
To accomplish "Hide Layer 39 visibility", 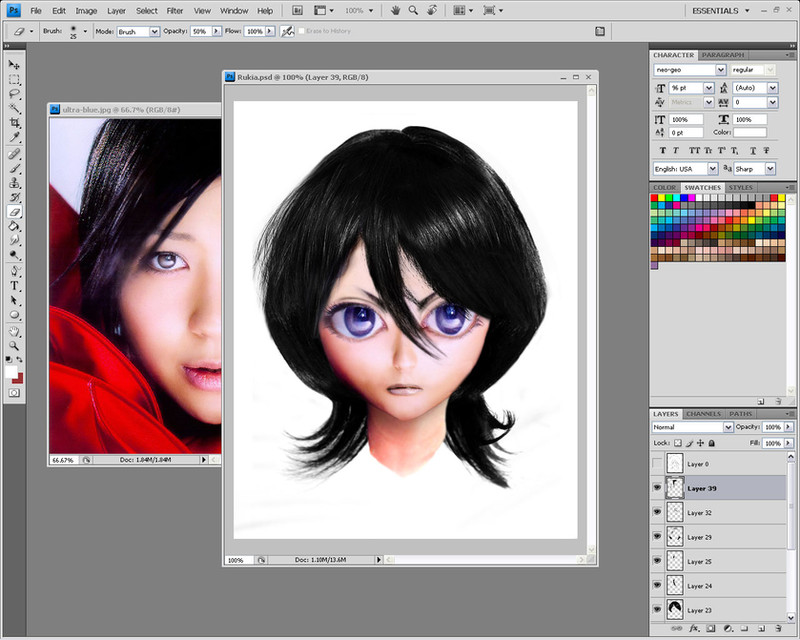I will [x=657, y=488].
